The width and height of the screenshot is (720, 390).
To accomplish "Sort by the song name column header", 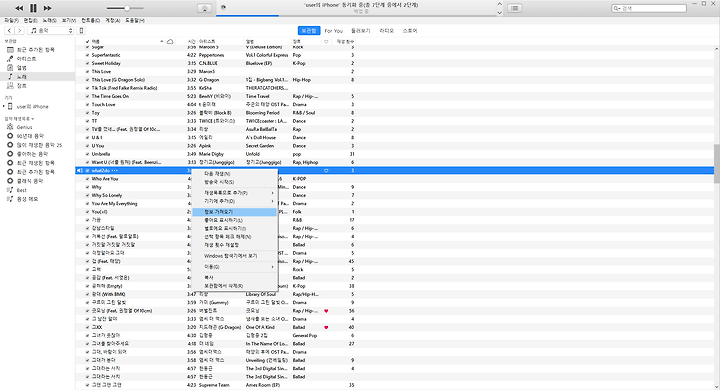I will pos(124,41).
